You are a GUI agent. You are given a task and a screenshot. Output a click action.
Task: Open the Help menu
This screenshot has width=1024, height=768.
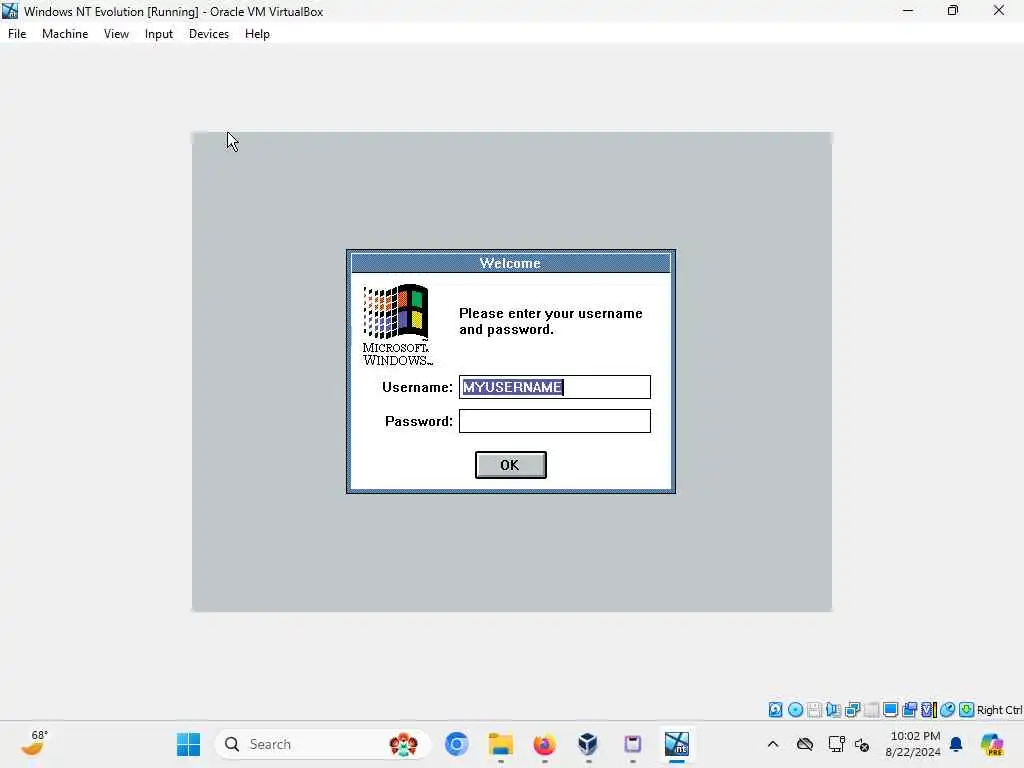(257, 34)
